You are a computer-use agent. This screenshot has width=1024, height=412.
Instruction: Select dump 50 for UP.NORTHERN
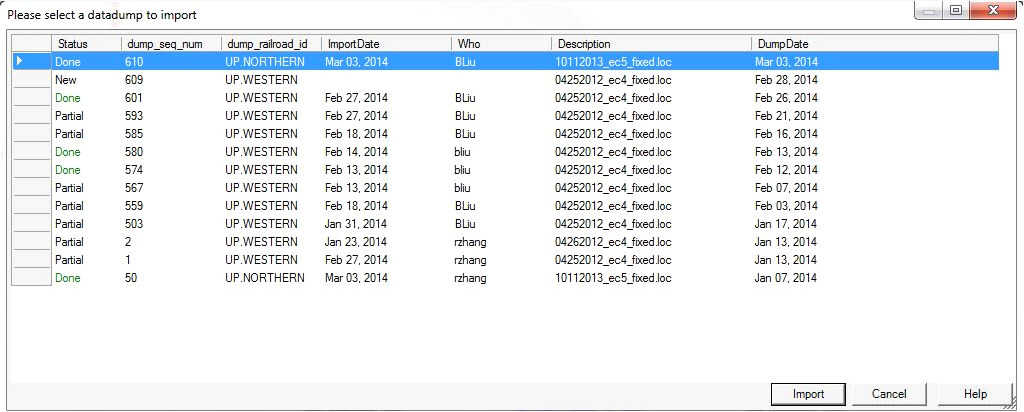[135, 278]
